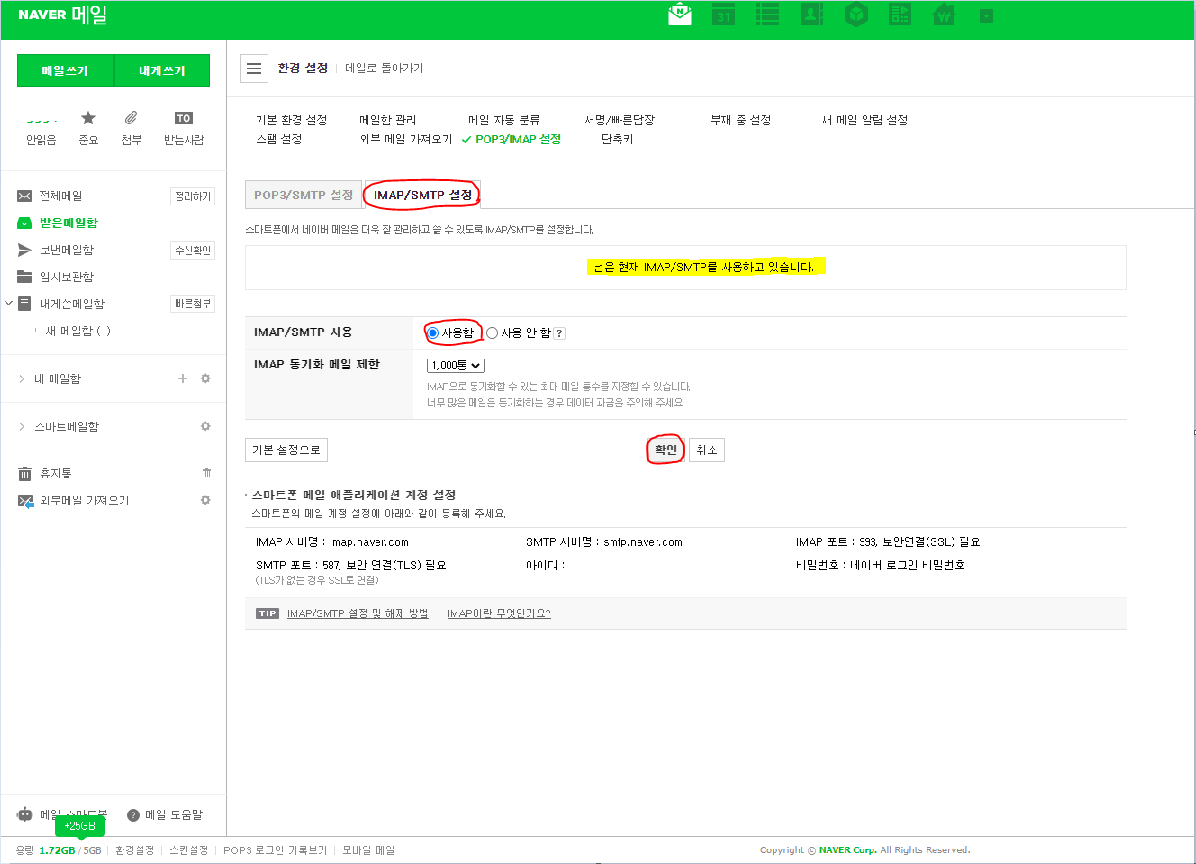Open 전체메일 all mail folder
Image resolution: width=1196 pixels, height=864 pixels.
61,196
